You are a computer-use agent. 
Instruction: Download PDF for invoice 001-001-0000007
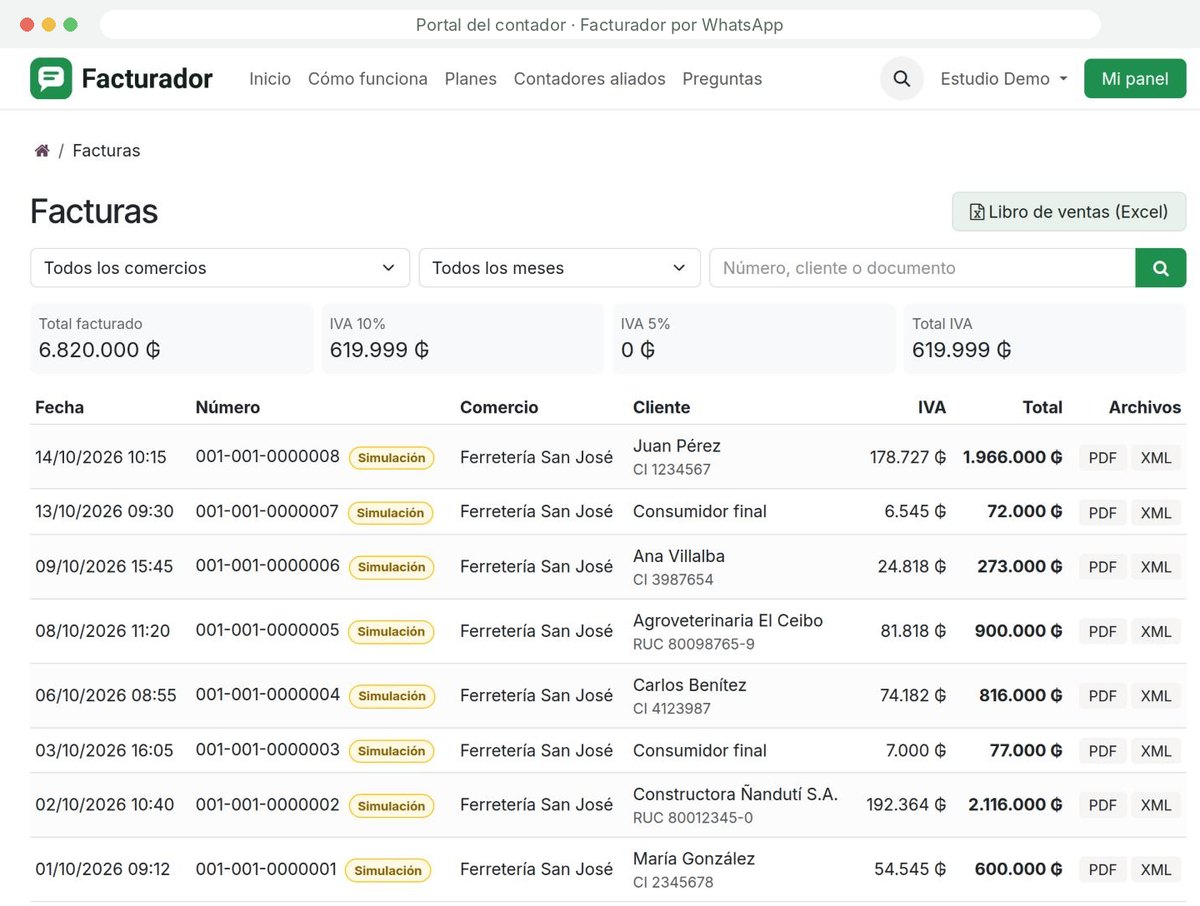click(x=1102, y=513)
